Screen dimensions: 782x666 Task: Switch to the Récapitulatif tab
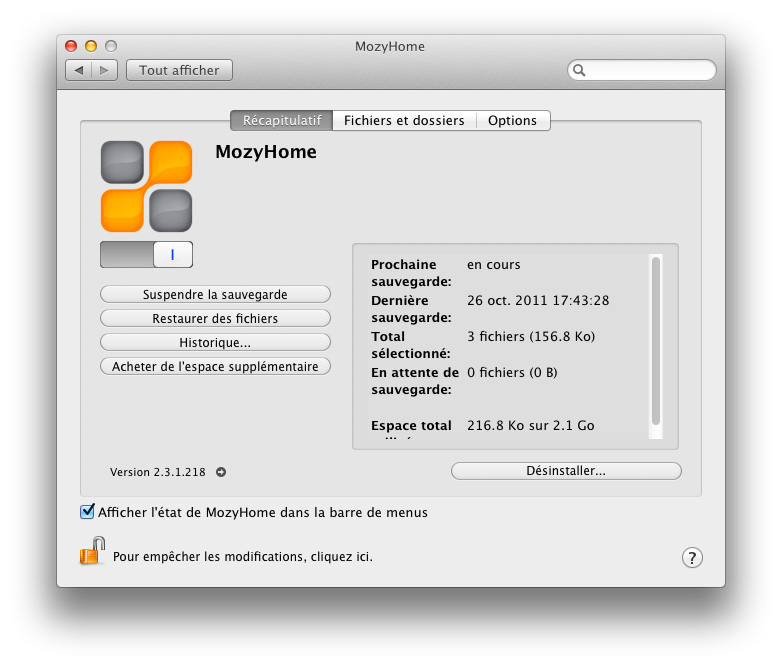click(x=282, y=121)
